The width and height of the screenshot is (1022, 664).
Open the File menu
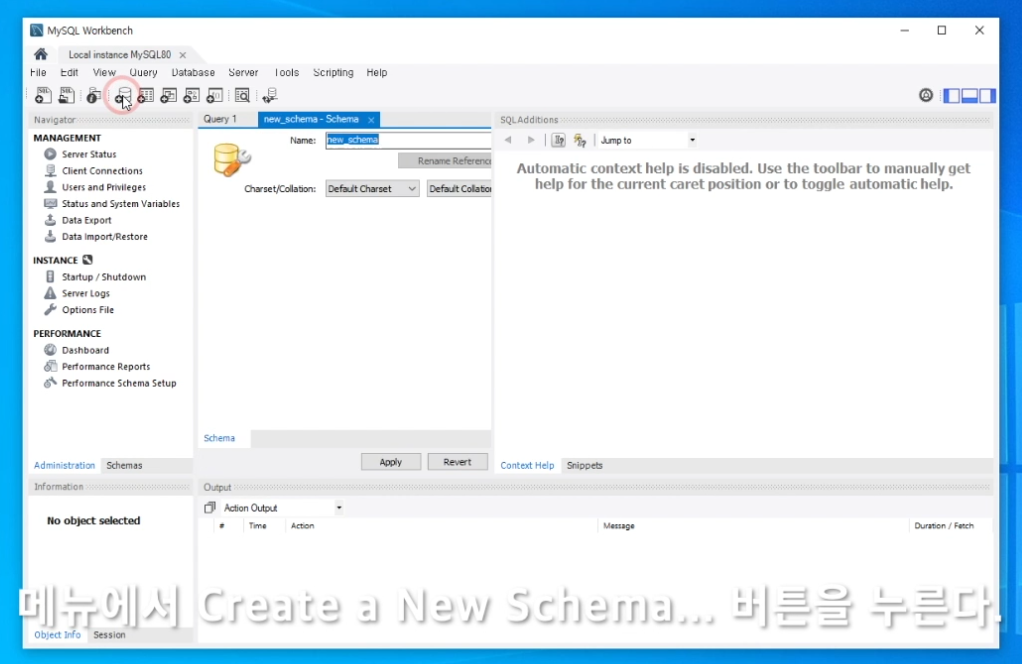click(38, 72)
